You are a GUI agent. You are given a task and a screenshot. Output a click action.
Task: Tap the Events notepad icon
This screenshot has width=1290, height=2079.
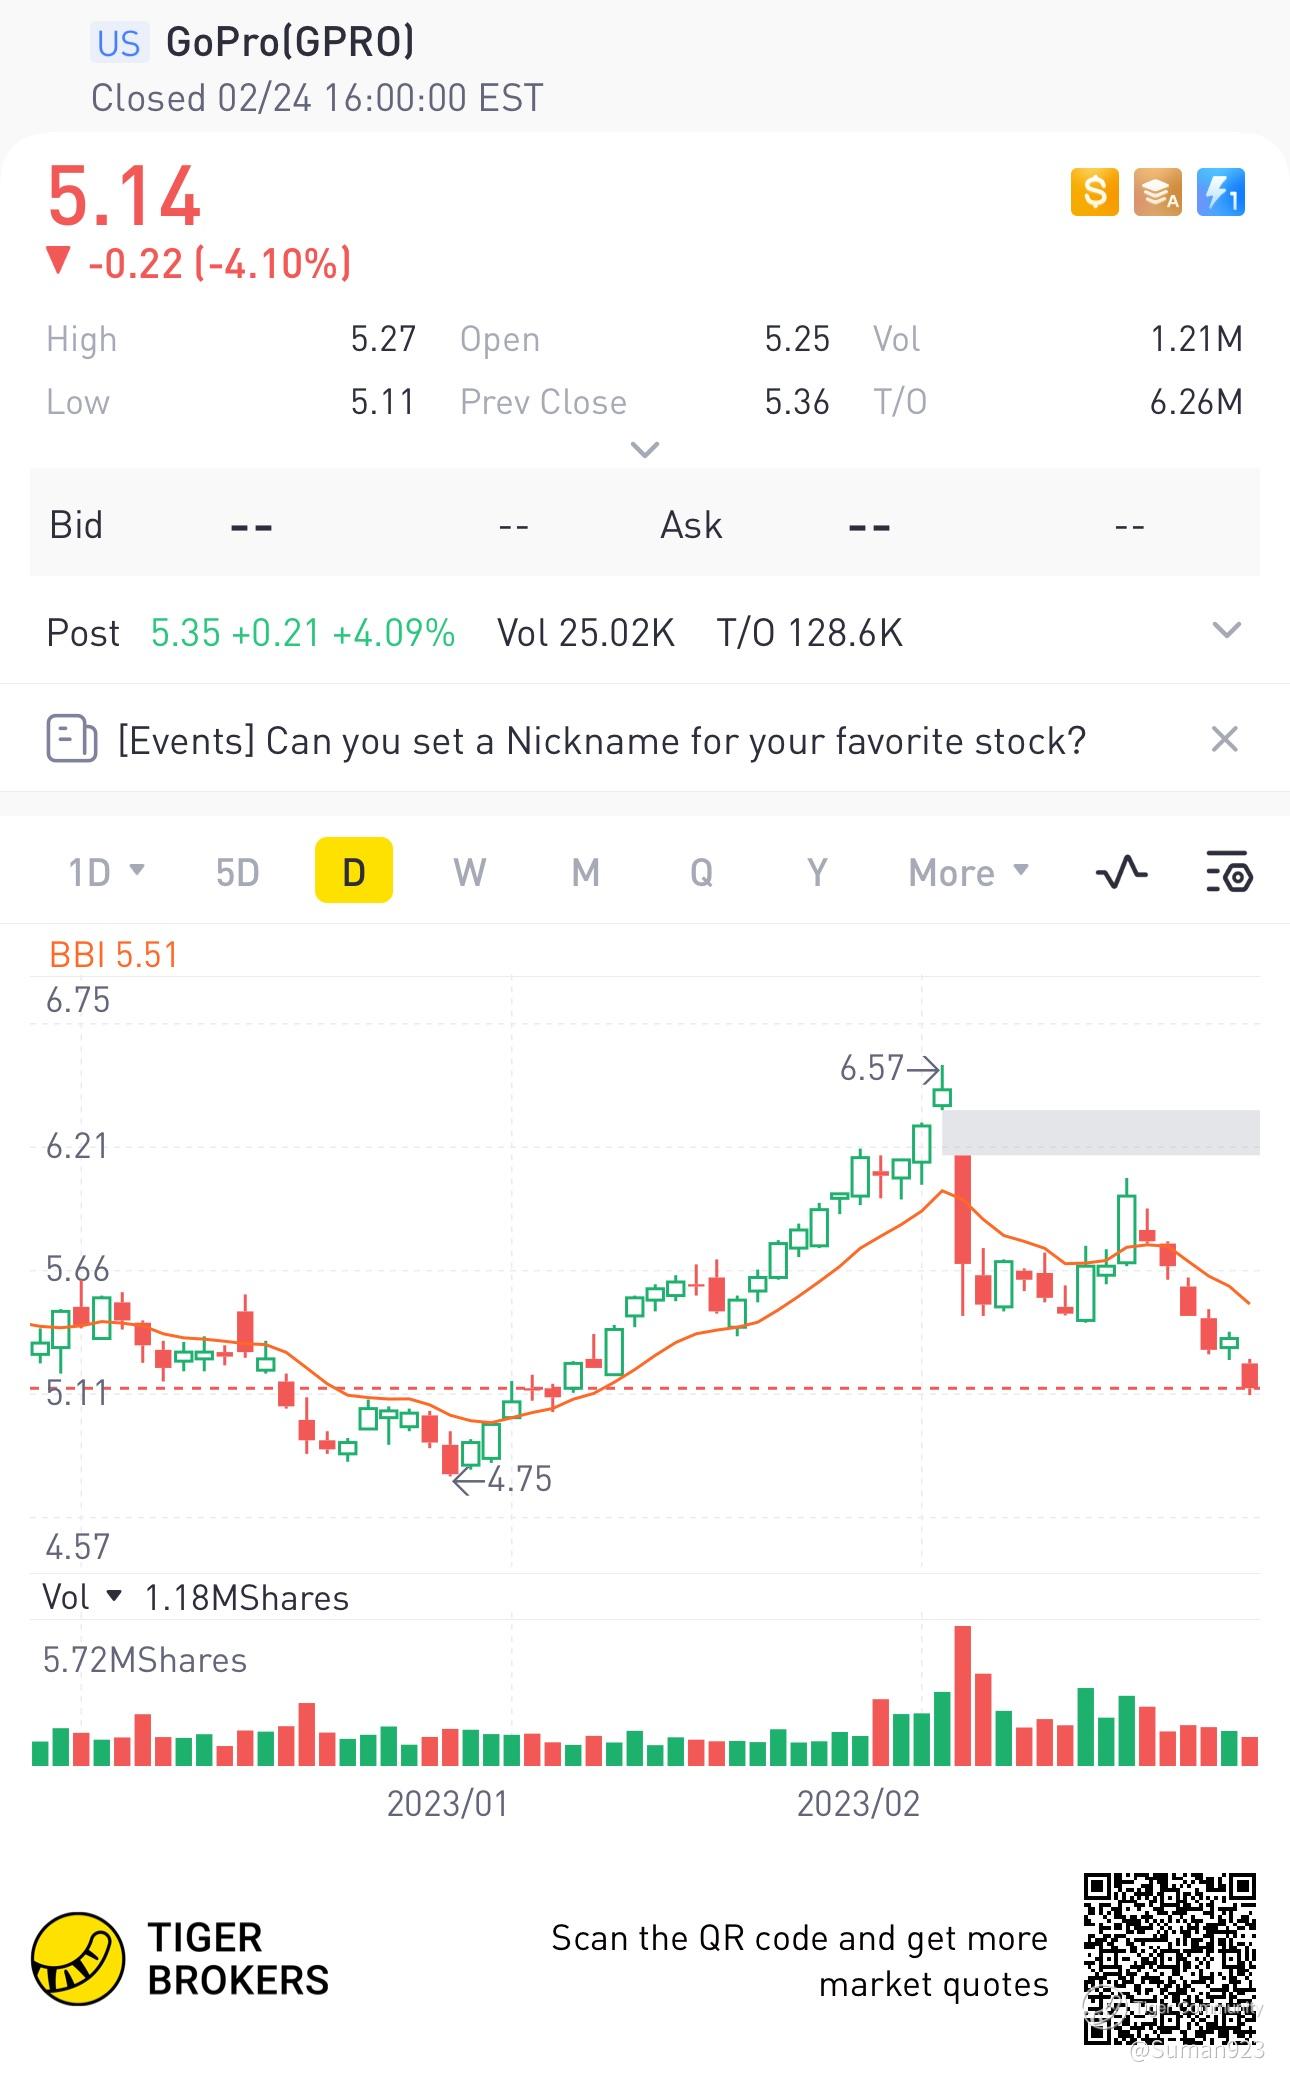tap(72, 740)
